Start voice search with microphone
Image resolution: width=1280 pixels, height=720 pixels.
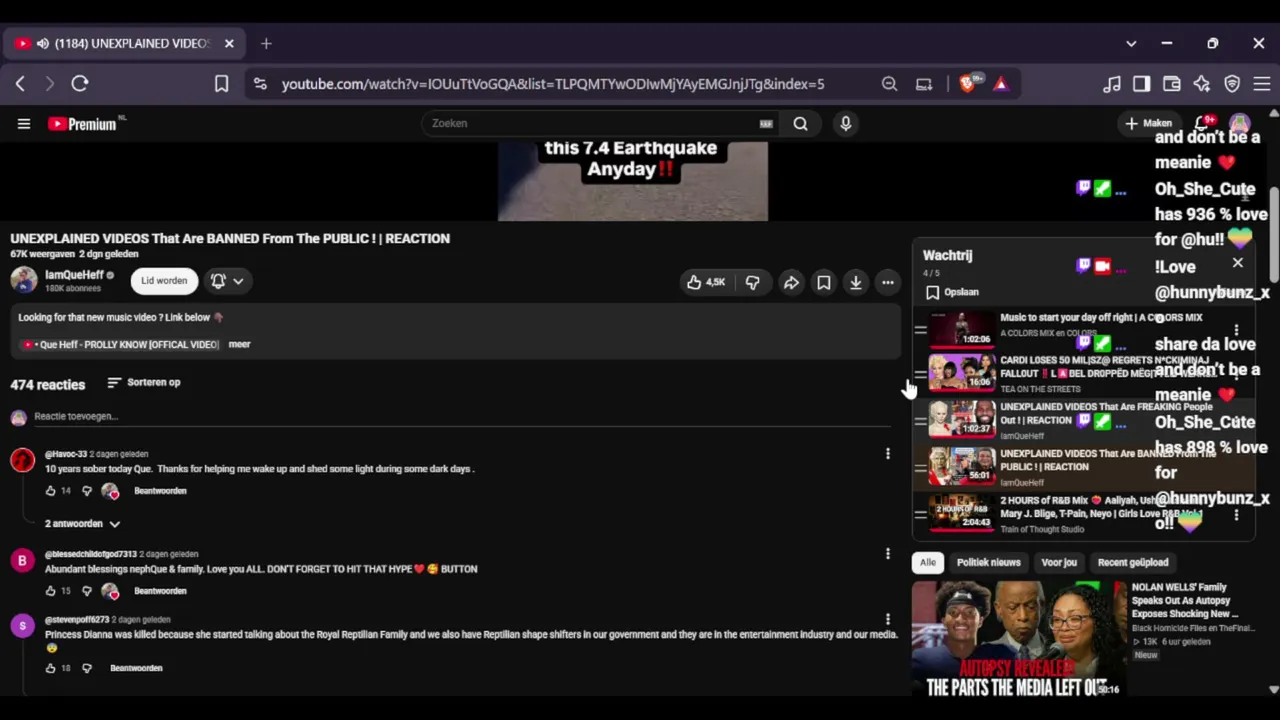click(x=846, y=123)
